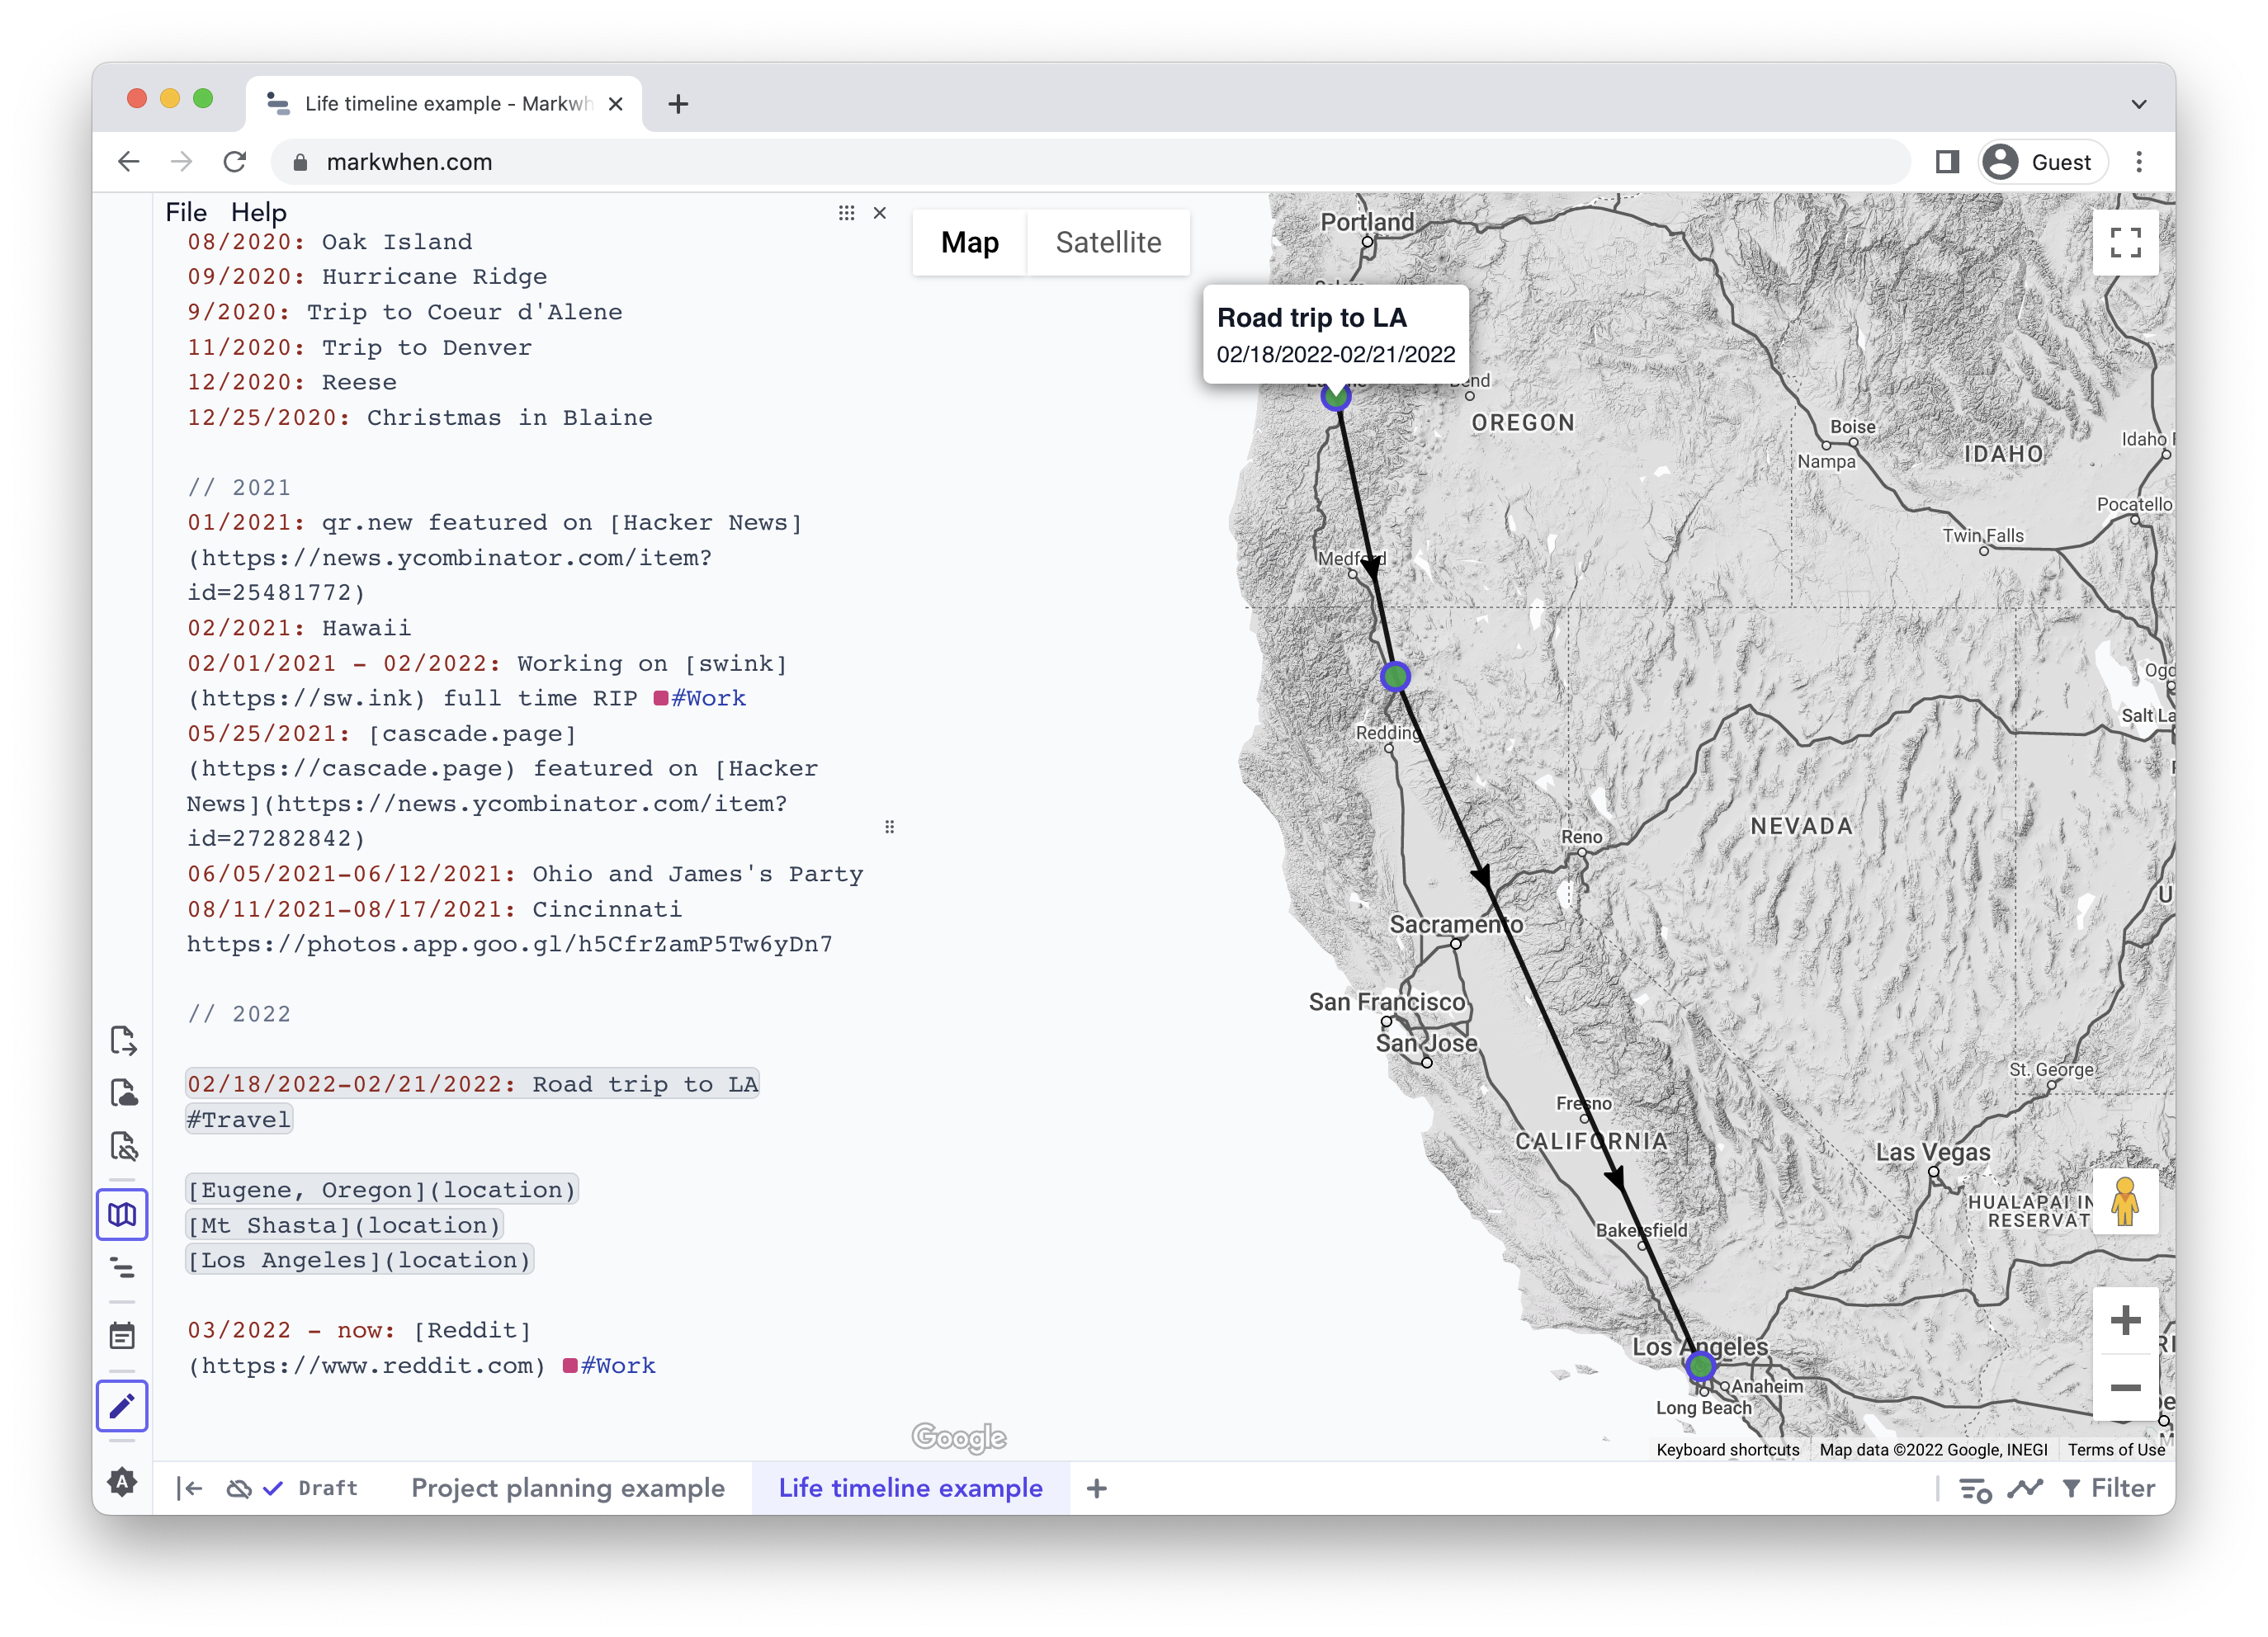Viewport: 2268px width, 1637px height.
Task: Open the Chrome three-dot menu
Action: coord(2139,162)
